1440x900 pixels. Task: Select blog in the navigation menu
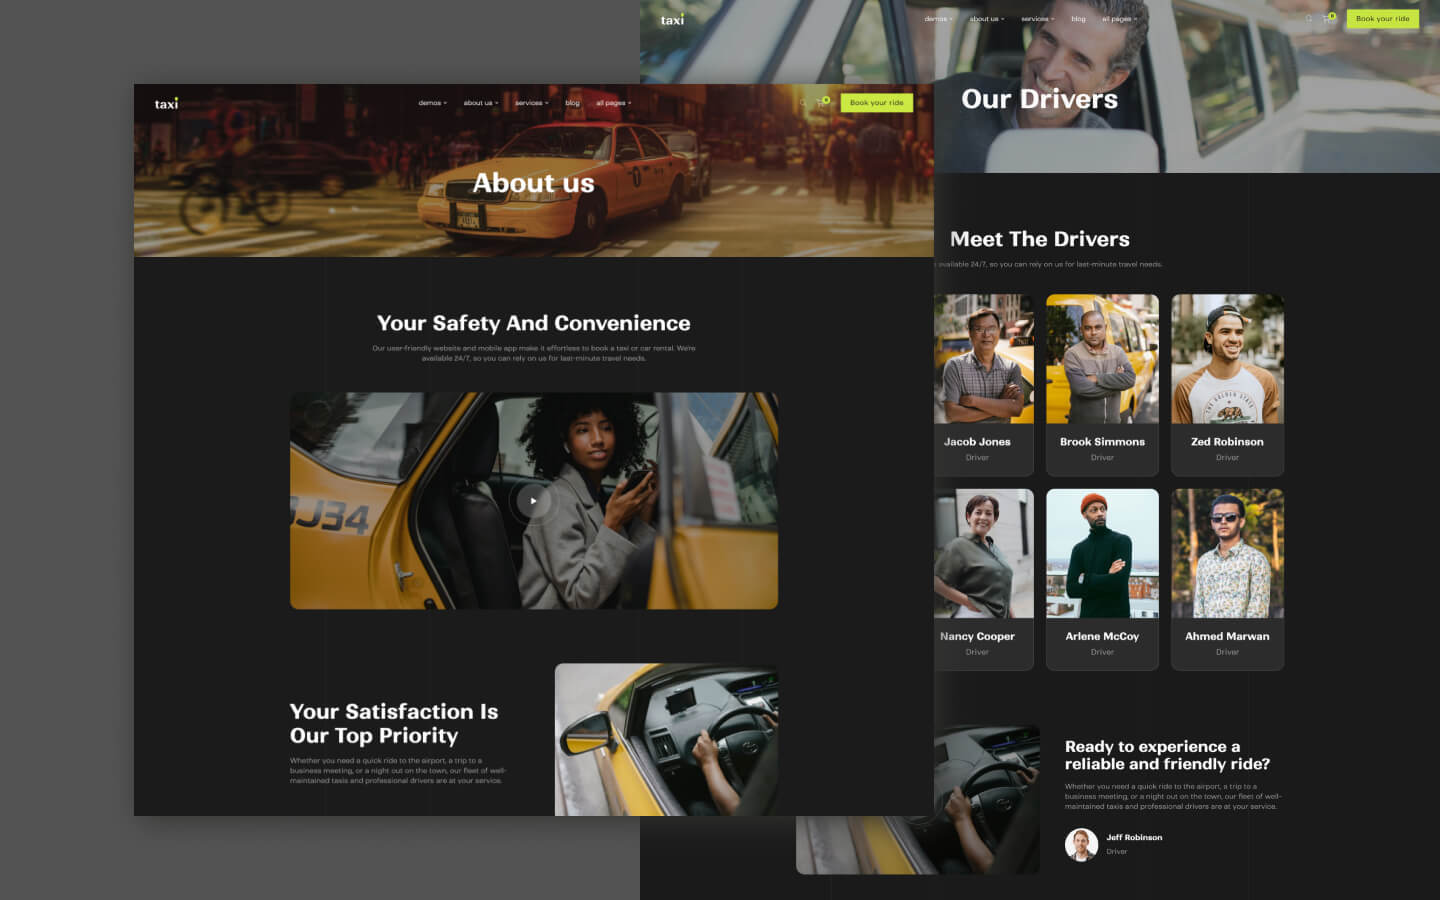[x=572, y=102]
